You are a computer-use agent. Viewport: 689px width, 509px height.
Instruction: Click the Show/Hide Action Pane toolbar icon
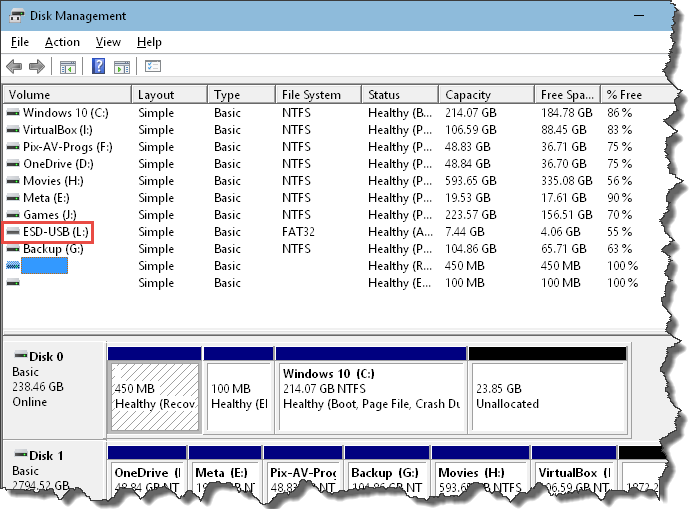click(x=122, y=67)
